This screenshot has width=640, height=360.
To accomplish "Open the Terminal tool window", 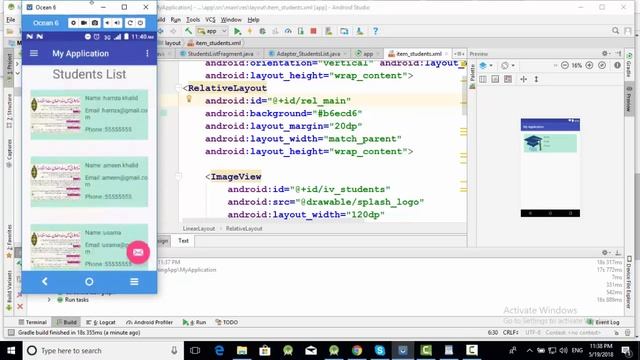I will click(33, 322).
